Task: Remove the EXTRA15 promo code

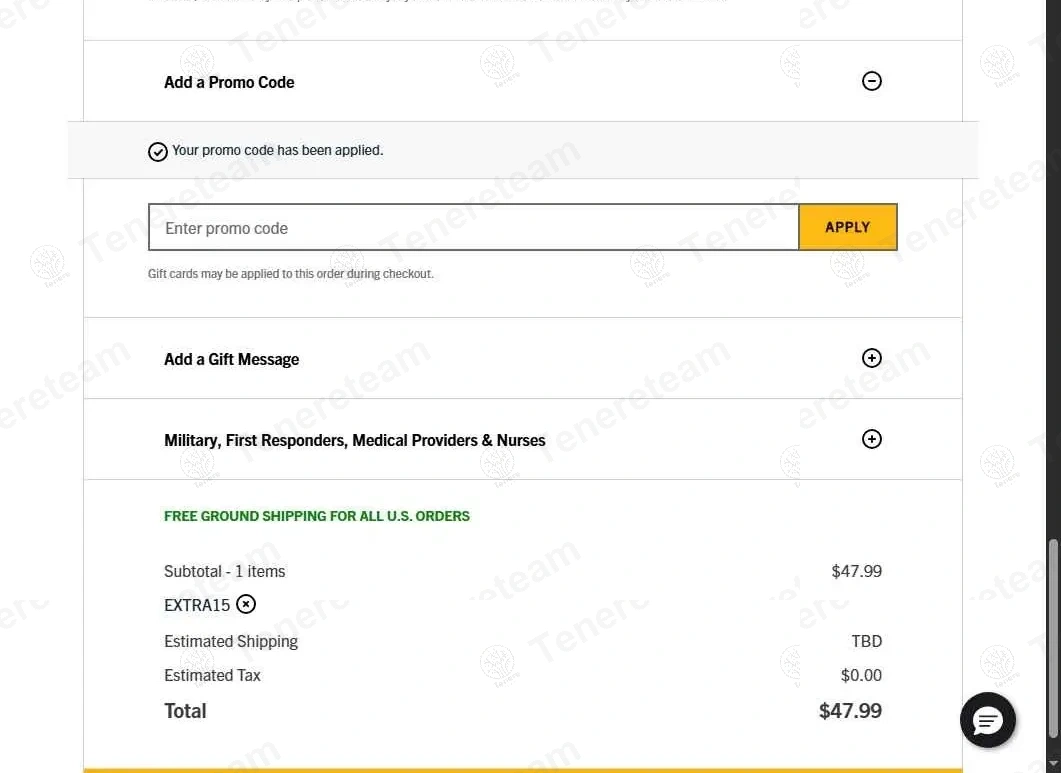Action: [246, 604]
